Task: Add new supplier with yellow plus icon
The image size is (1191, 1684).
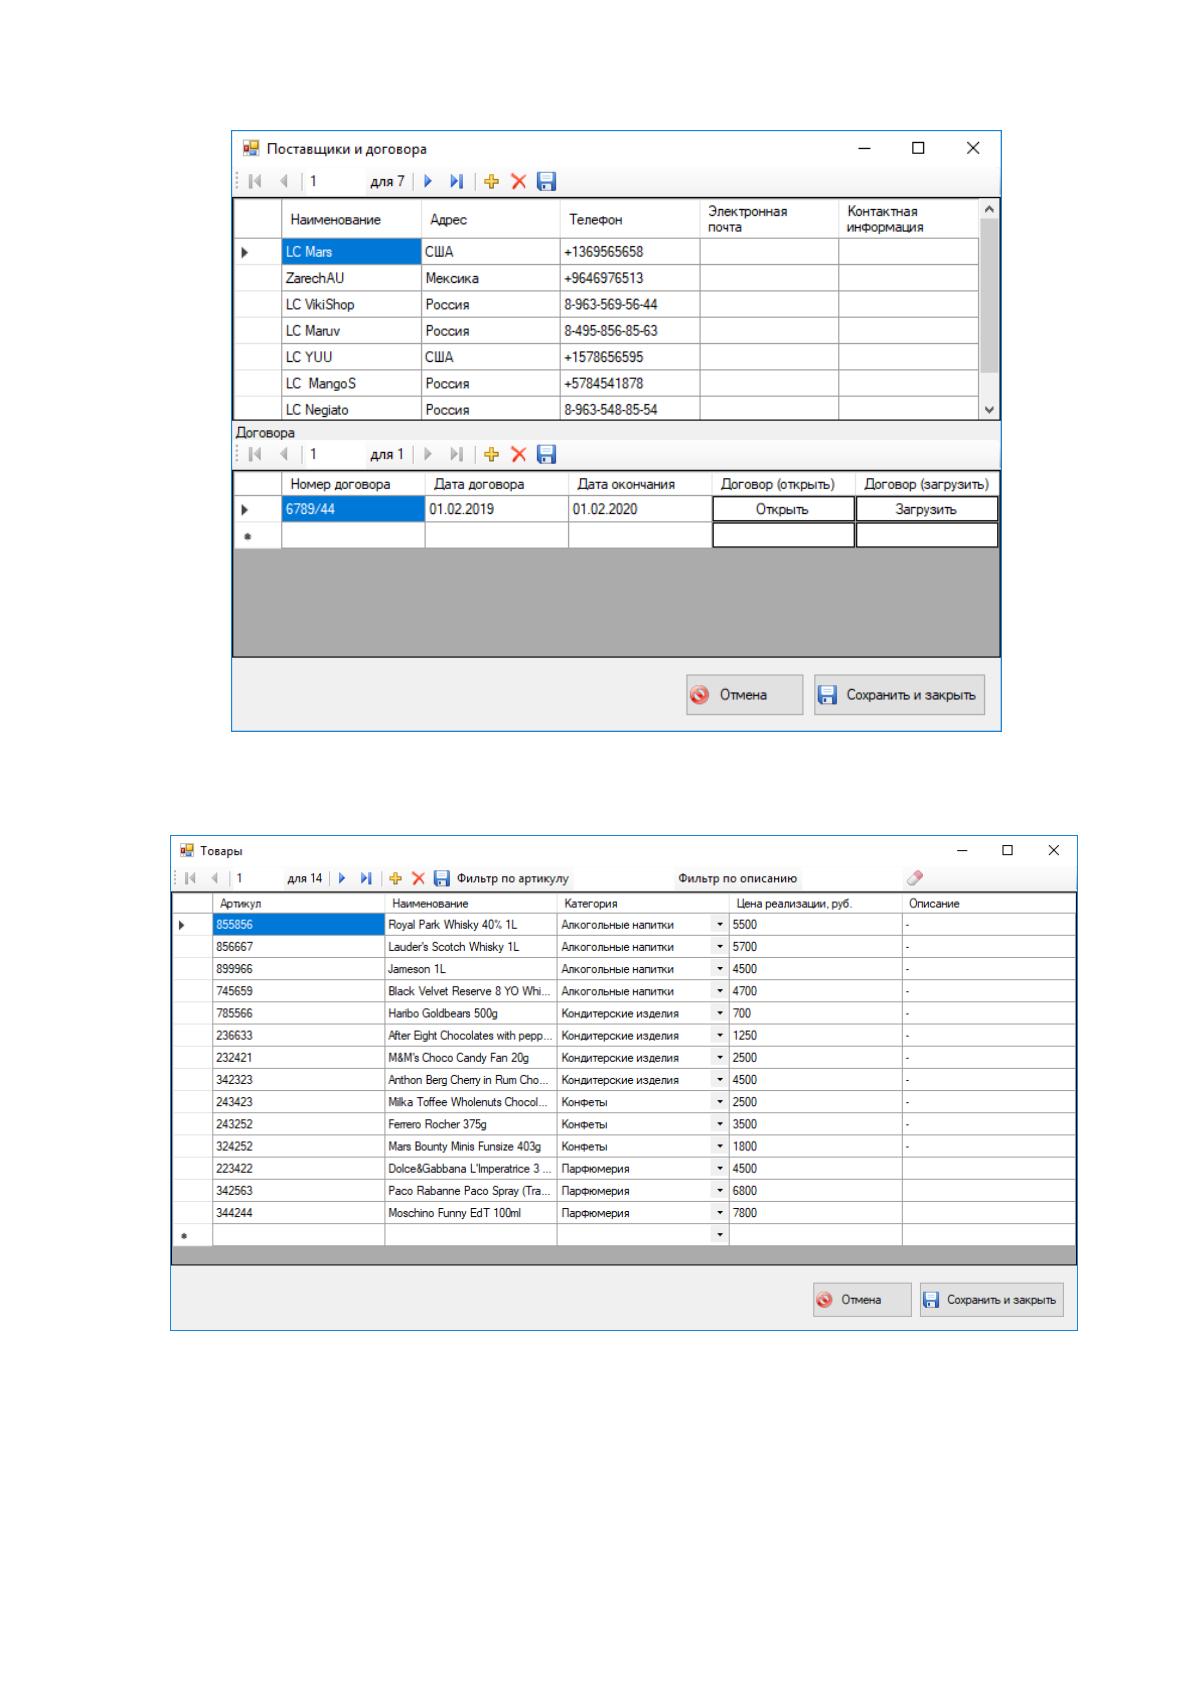Action: (x=491, y=182)
